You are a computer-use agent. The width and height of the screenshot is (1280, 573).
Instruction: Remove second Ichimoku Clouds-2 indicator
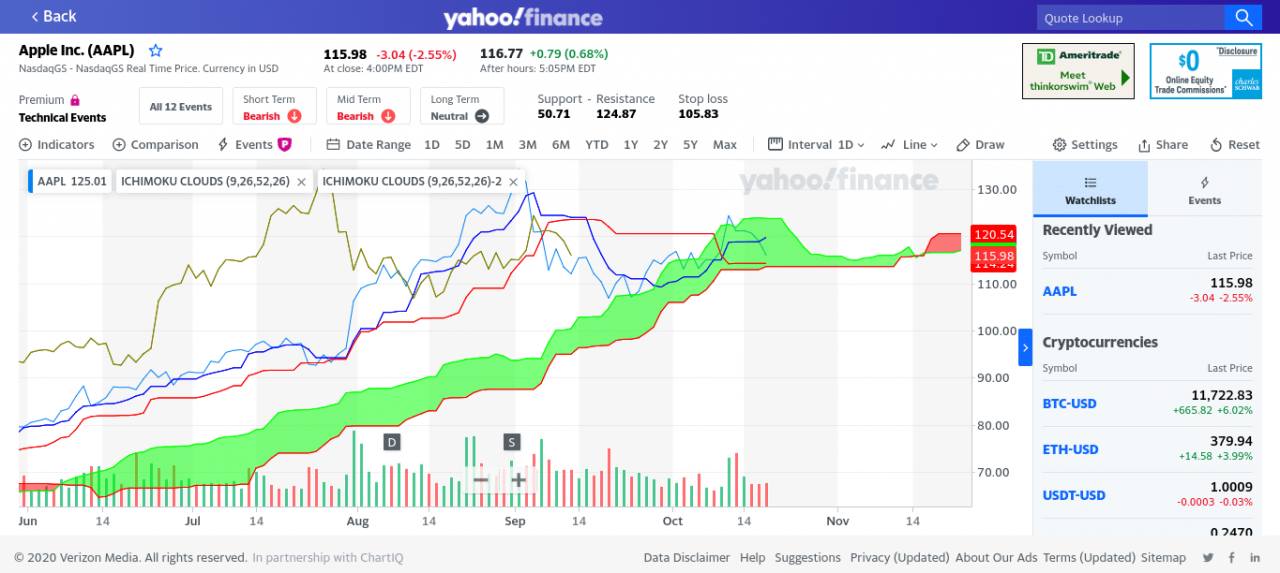[x=513, y=182]
